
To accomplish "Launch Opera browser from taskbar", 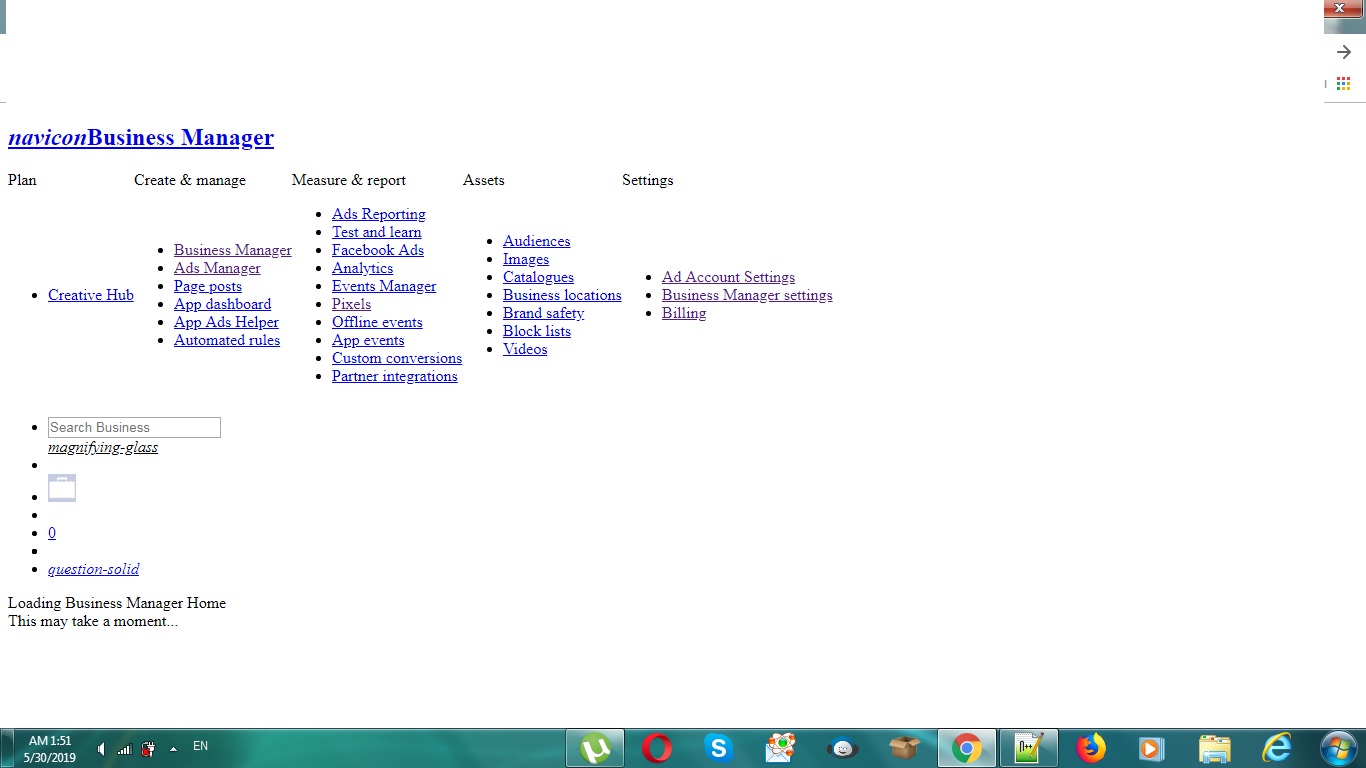I will tap(657, 748).
